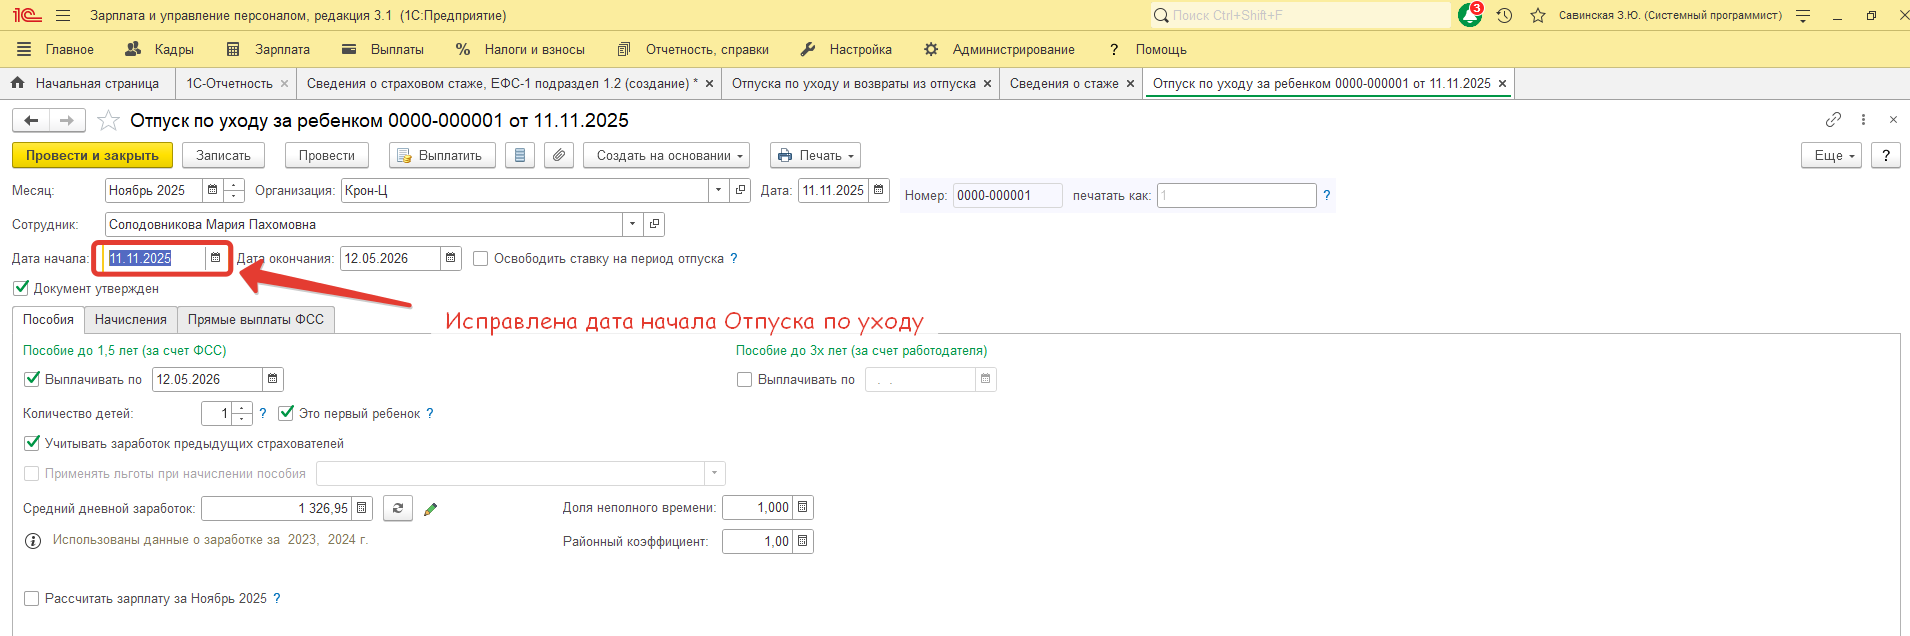Screen dimensions: 1910x636
Task: Open the history clock icon
Action: point(1504,15)
